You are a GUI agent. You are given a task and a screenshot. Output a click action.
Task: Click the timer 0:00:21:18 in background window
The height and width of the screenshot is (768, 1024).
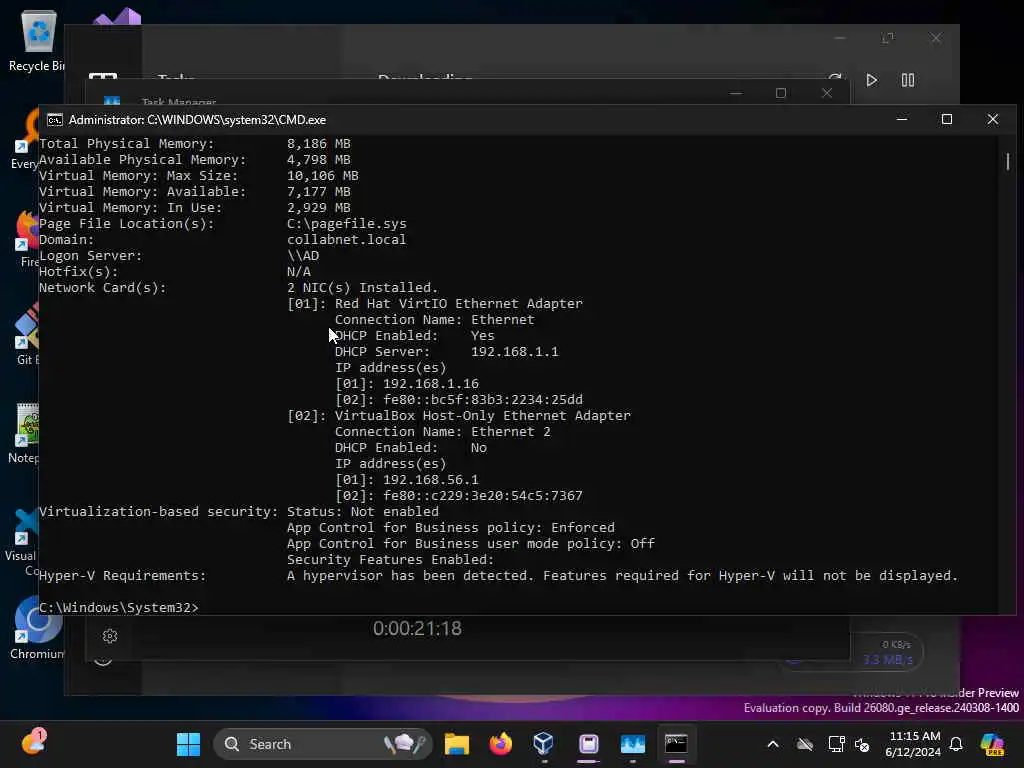click(417, 628)
